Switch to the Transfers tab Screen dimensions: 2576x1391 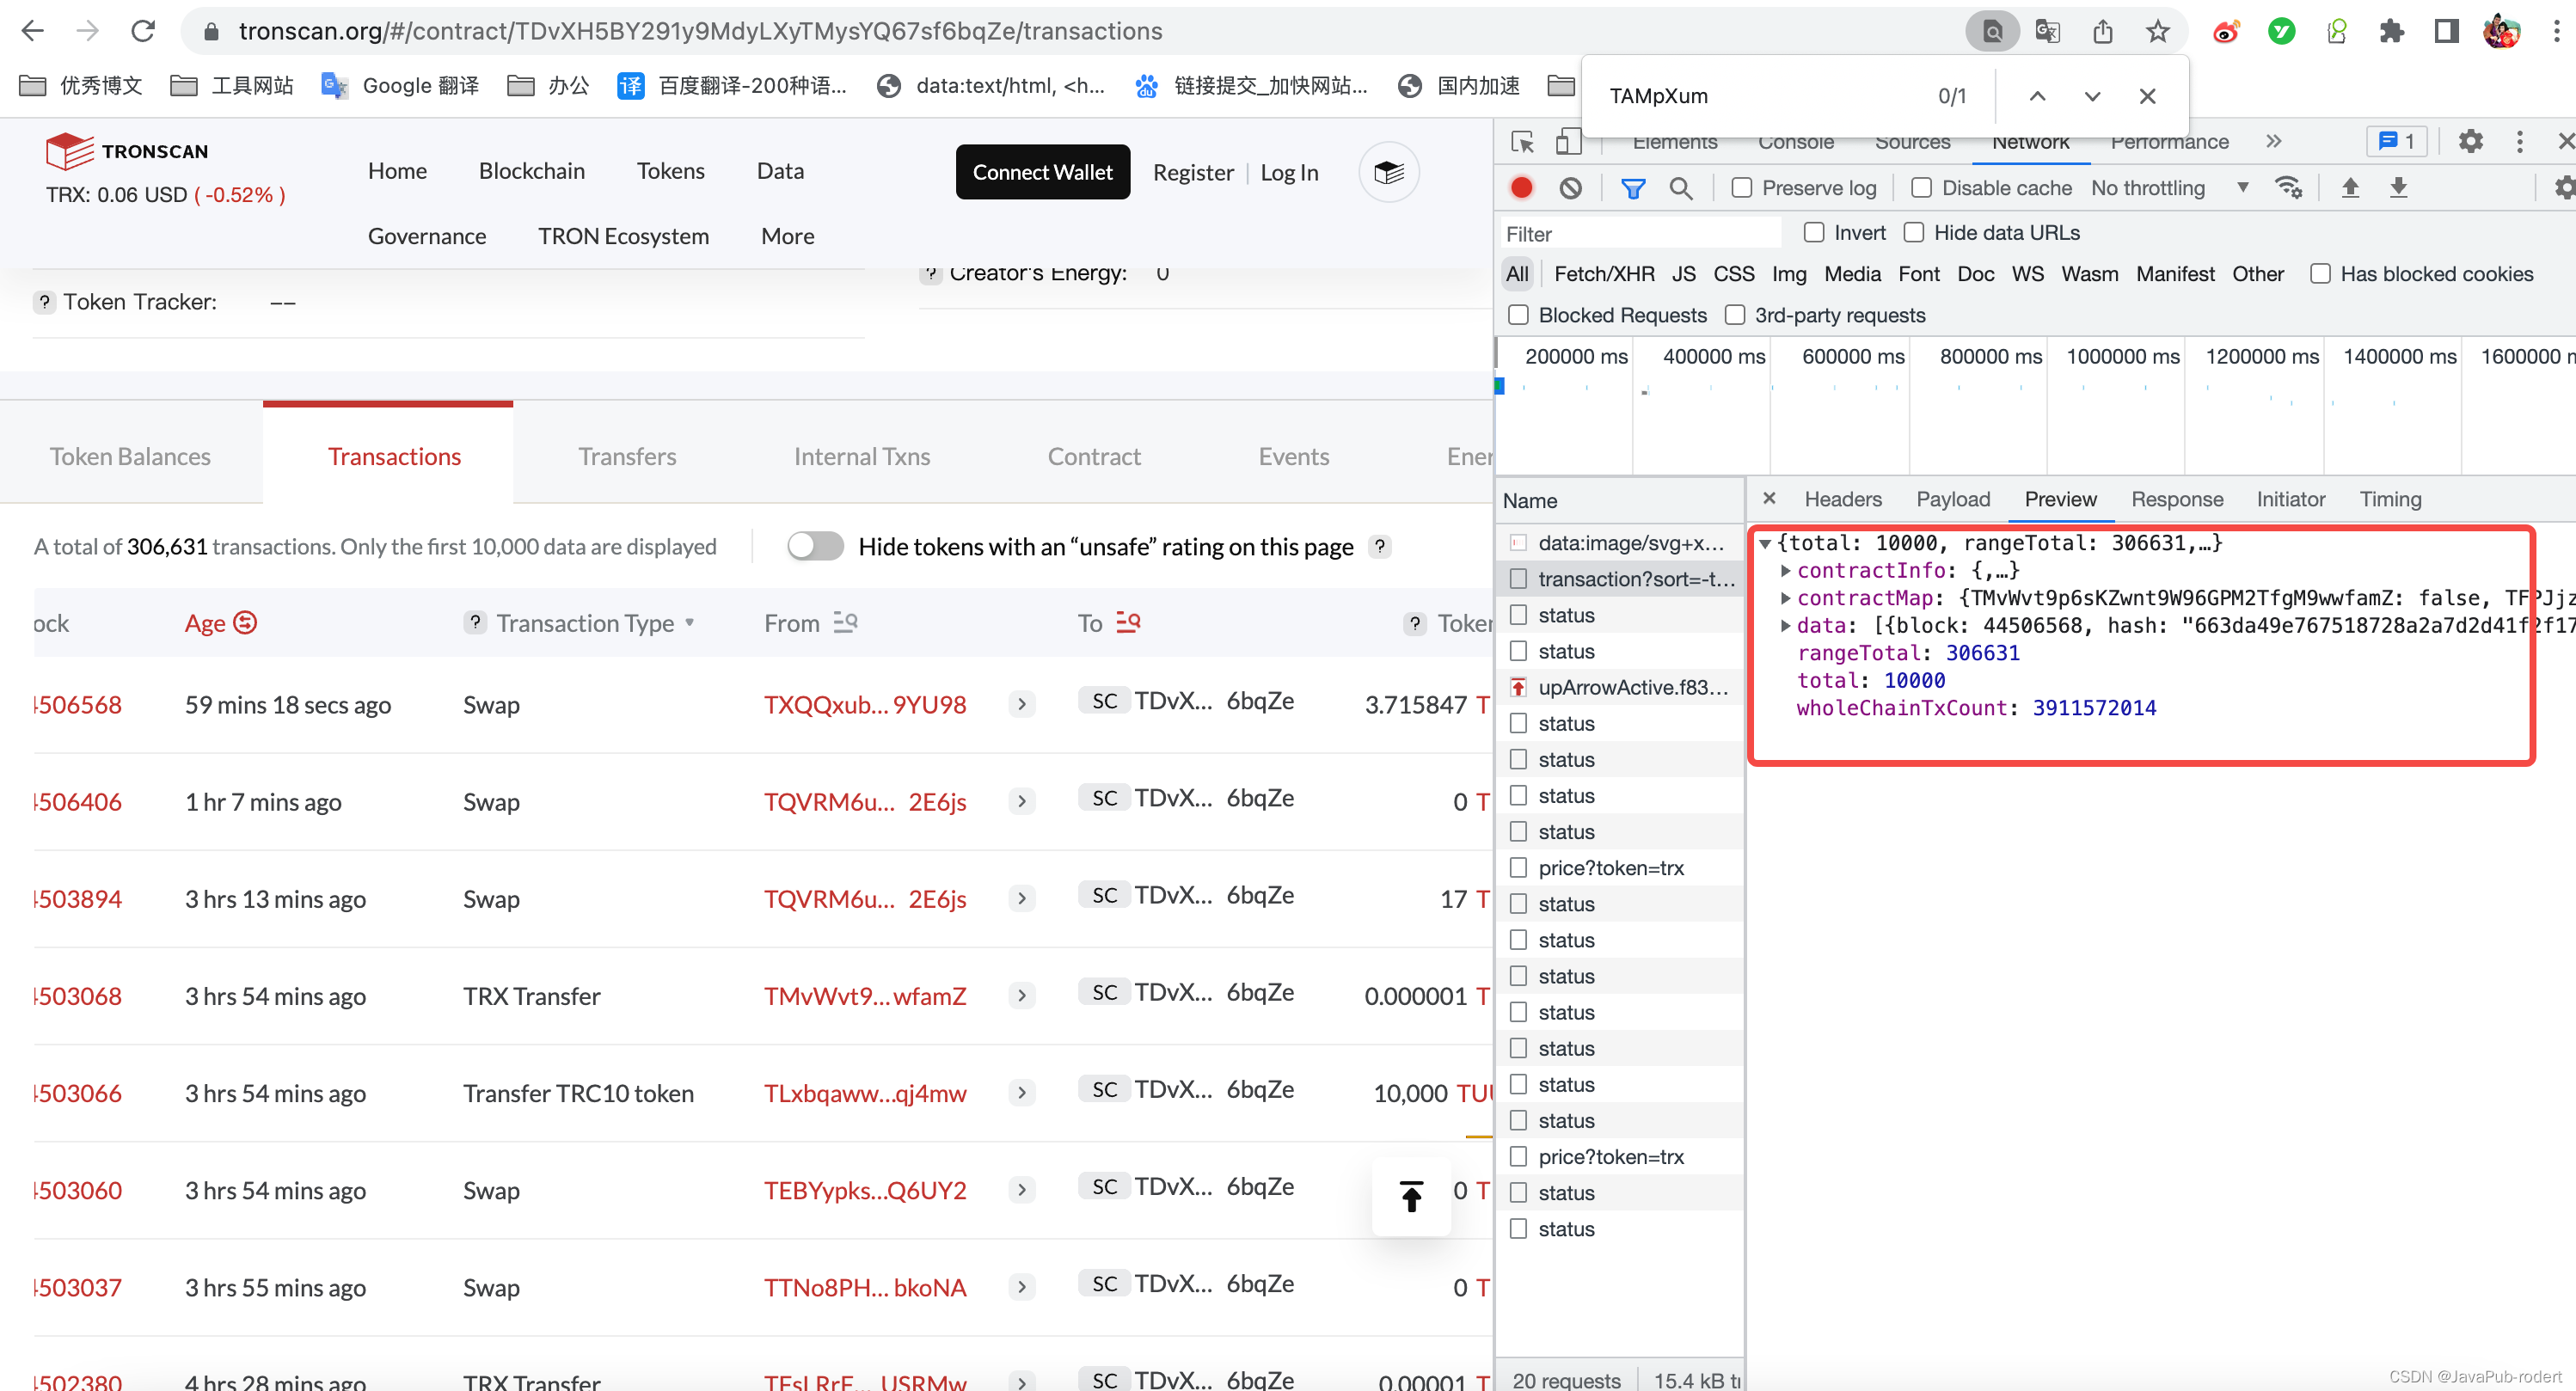[627, 456]
